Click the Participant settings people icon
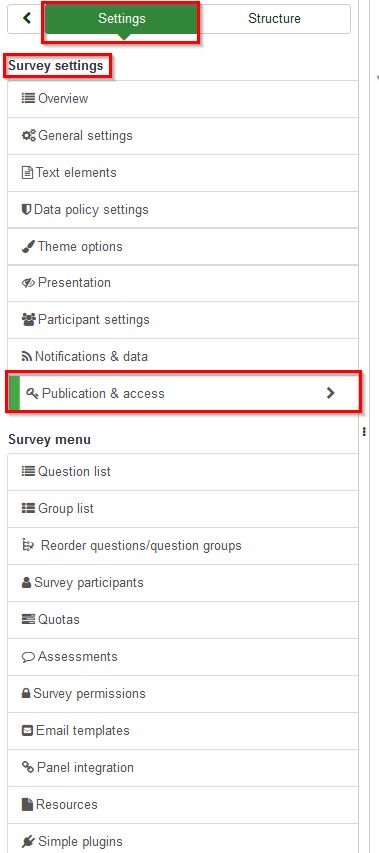The height and width of the screenshot is (853, 379). tap(28, 319)
